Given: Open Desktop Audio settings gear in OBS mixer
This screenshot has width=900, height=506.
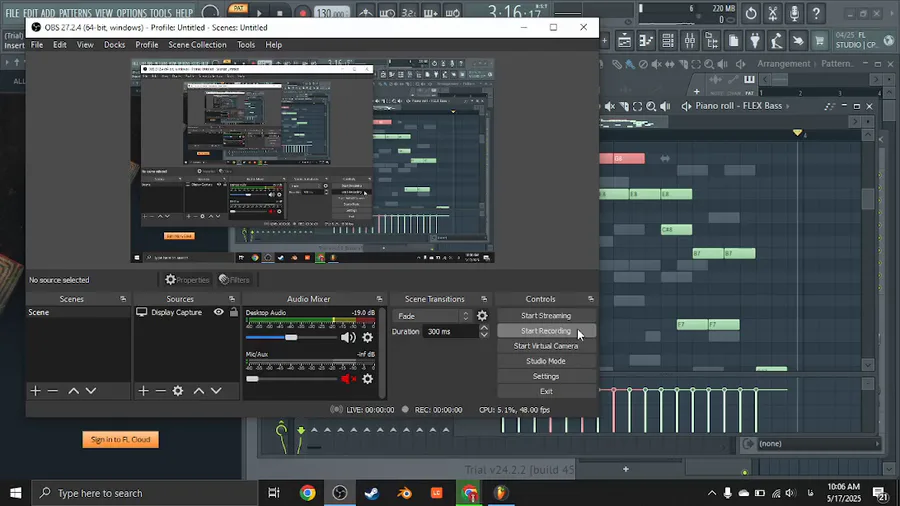Looking at the screenshot, I should pyautogui.click(x=367, y=337).
